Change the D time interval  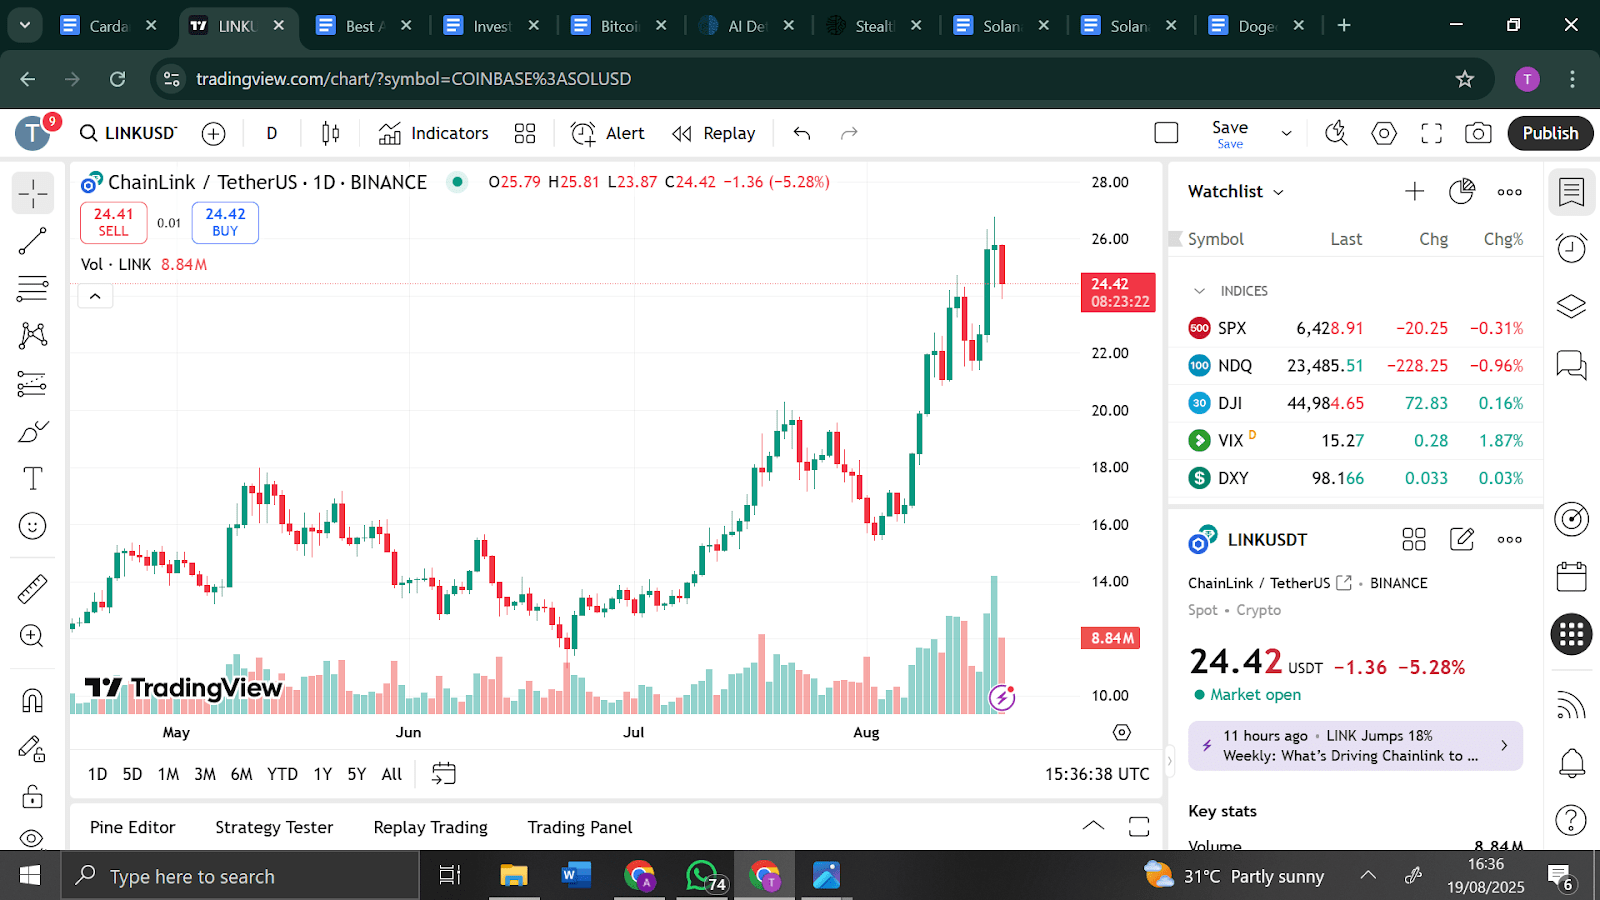[272, 133]
